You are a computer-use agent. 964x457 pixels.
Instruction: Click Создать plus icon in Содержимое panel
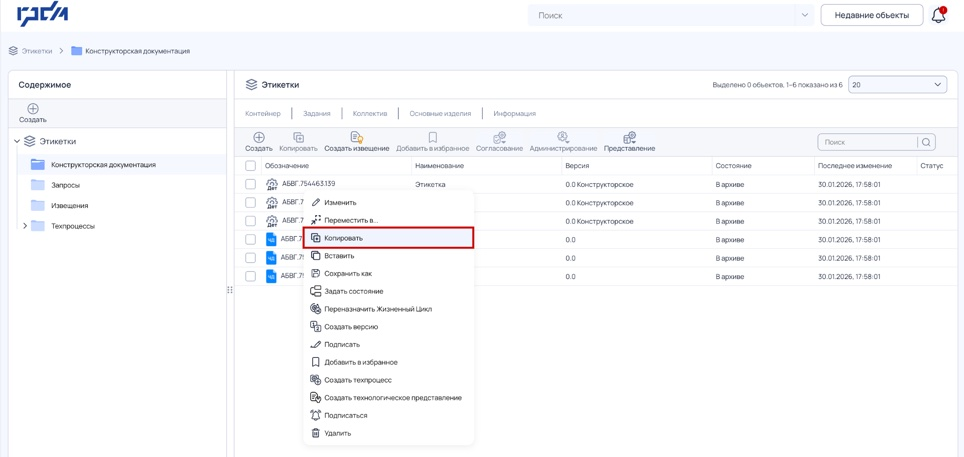(33, 109)
